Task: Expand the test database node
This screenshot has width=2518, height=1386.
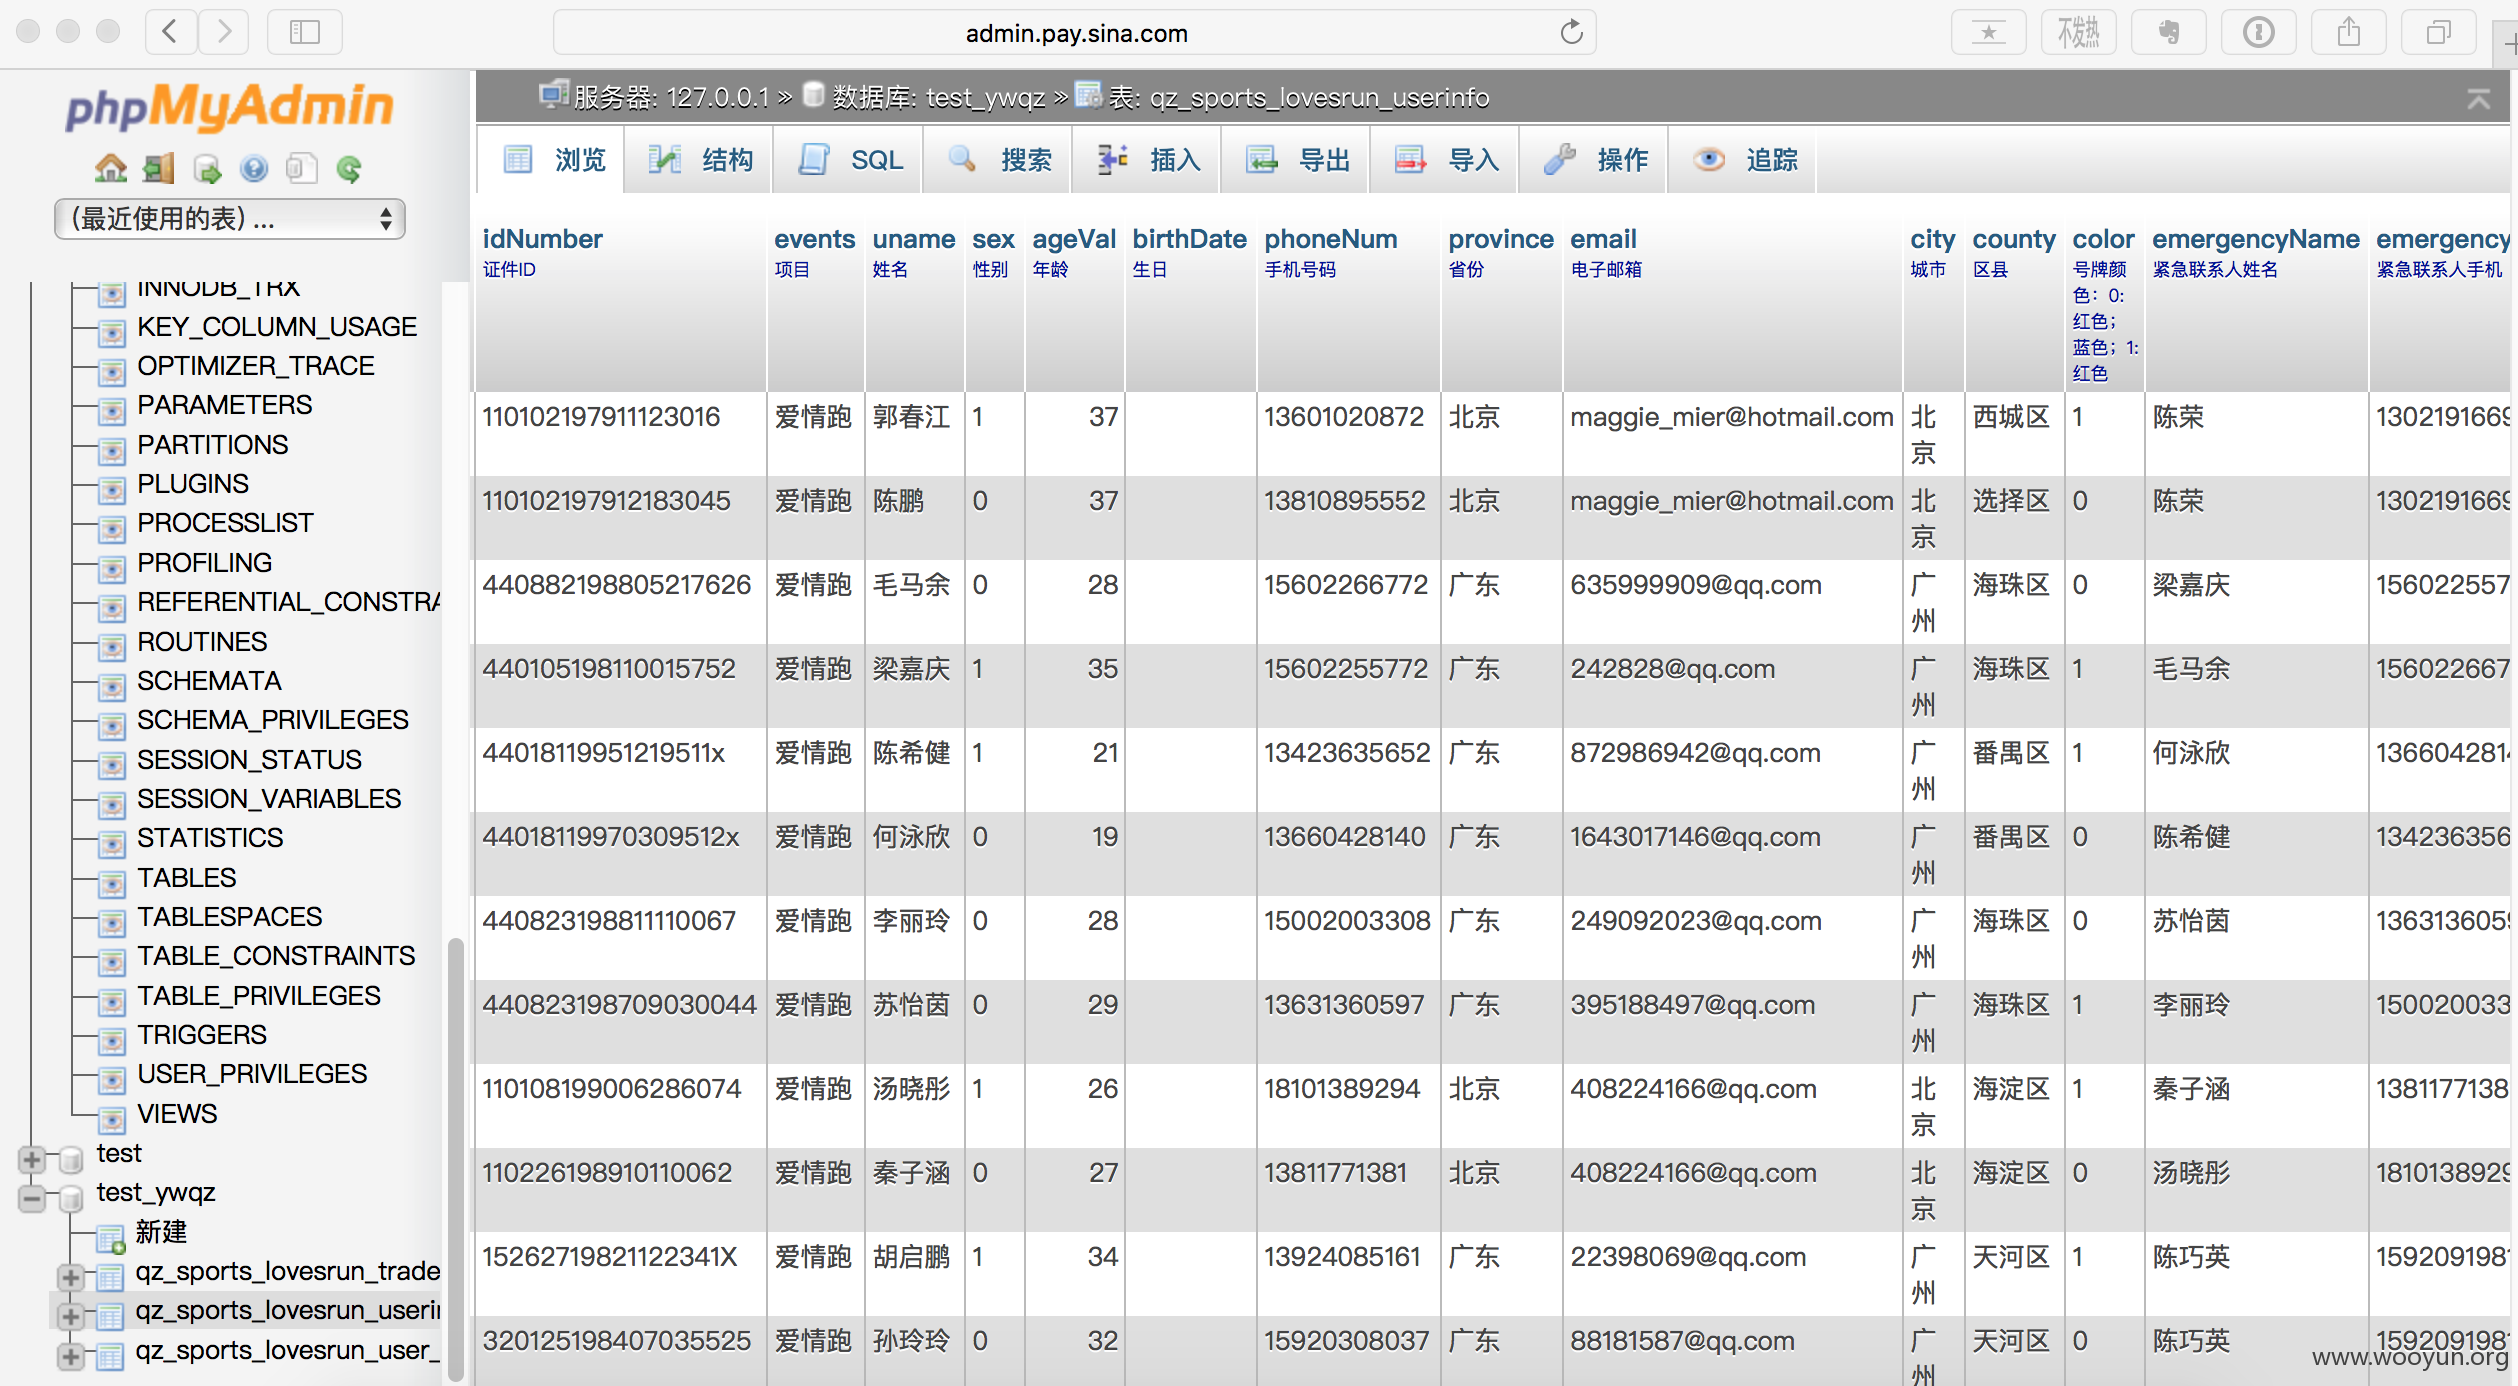Action: pos(32,1159)
